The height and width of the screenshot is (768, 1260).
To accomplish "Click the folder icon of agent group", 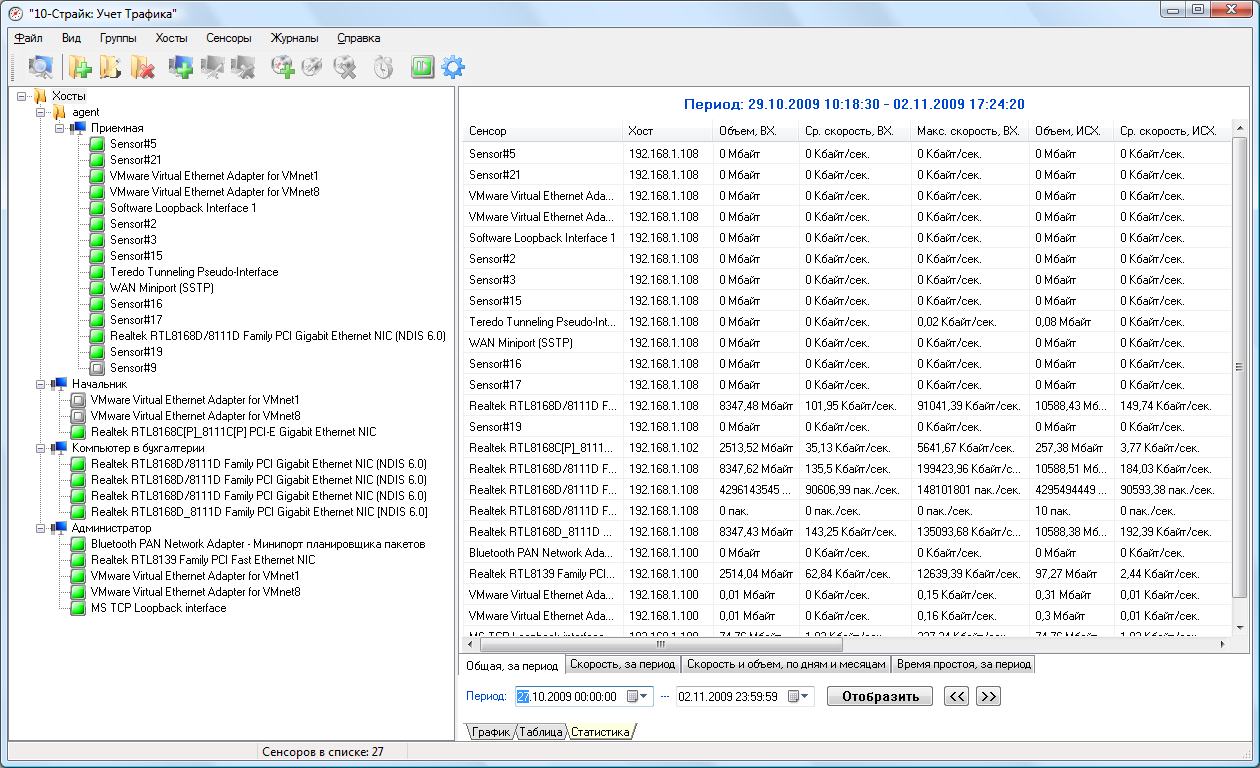I will 59,112.
